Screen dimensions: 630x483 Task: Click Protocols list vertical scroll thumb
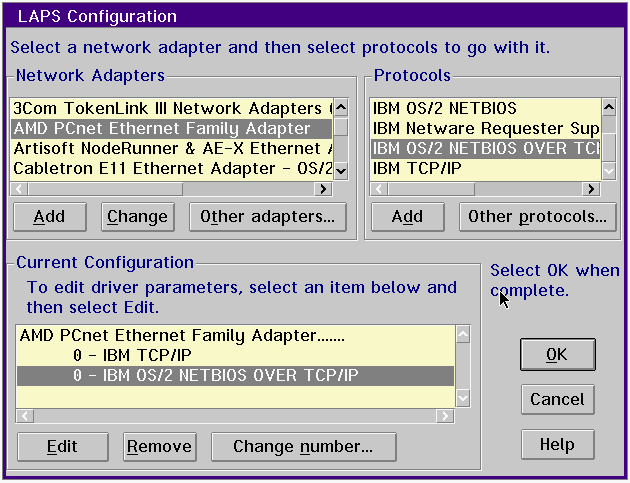pos(609,147)
